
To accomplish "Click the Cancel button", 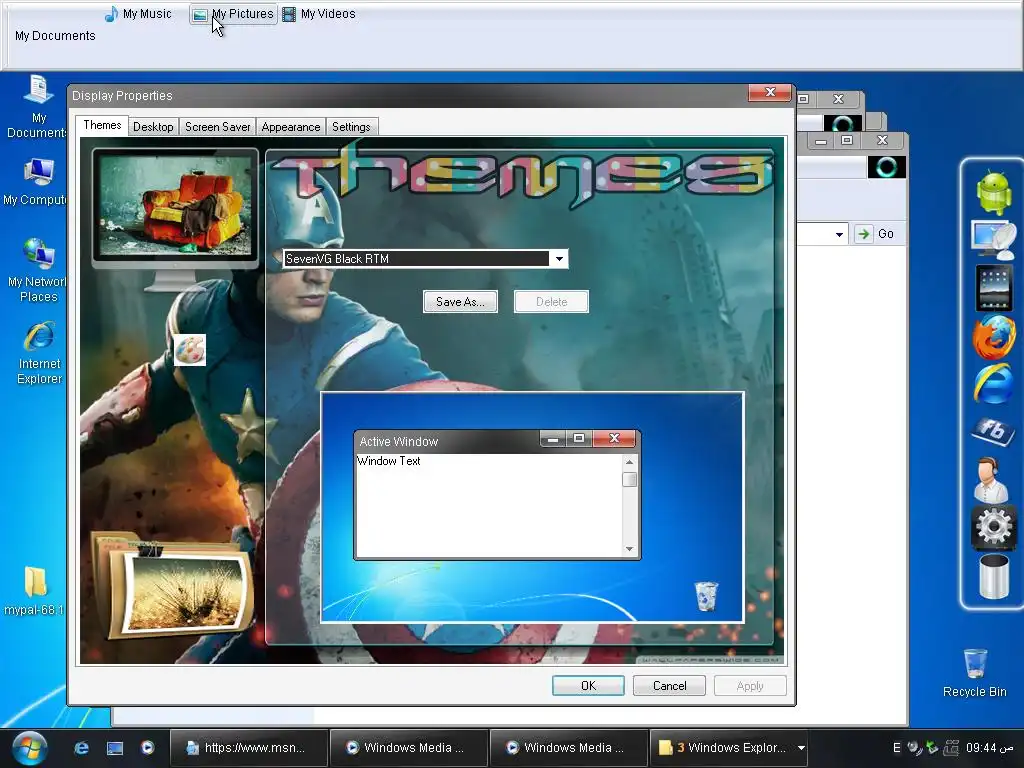I will [x=669, y=686].
